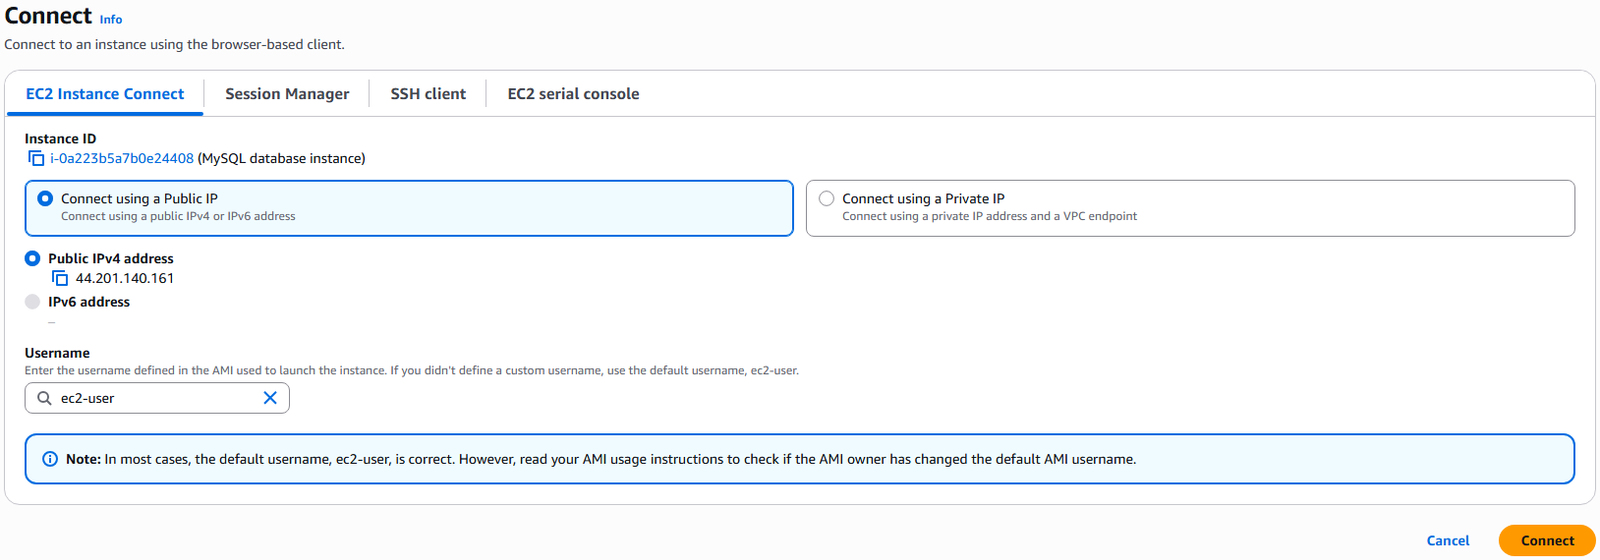
Task: Choose the Public IPv4 address option
Action: tap(32, 258)
